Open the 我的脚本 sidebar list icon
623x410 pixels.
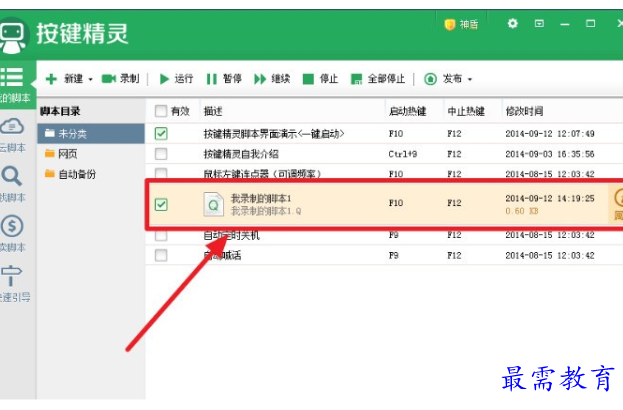pyautogui.click(x=12, y=77)
